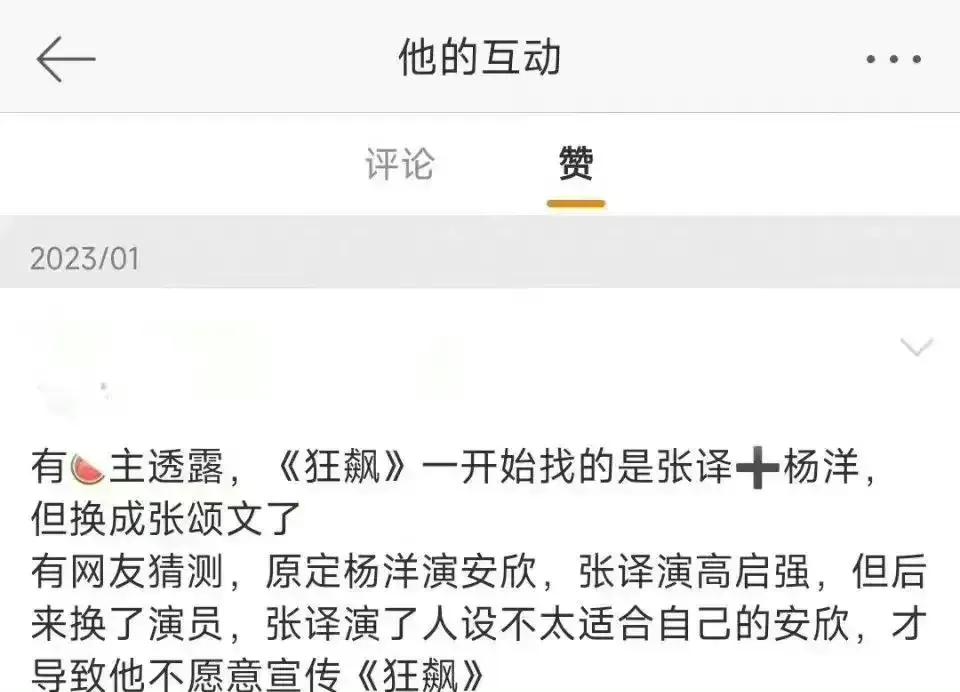960x692 pixels.
Task: Click the line 但换成张颂文了
Action: (x=166, y=519)
